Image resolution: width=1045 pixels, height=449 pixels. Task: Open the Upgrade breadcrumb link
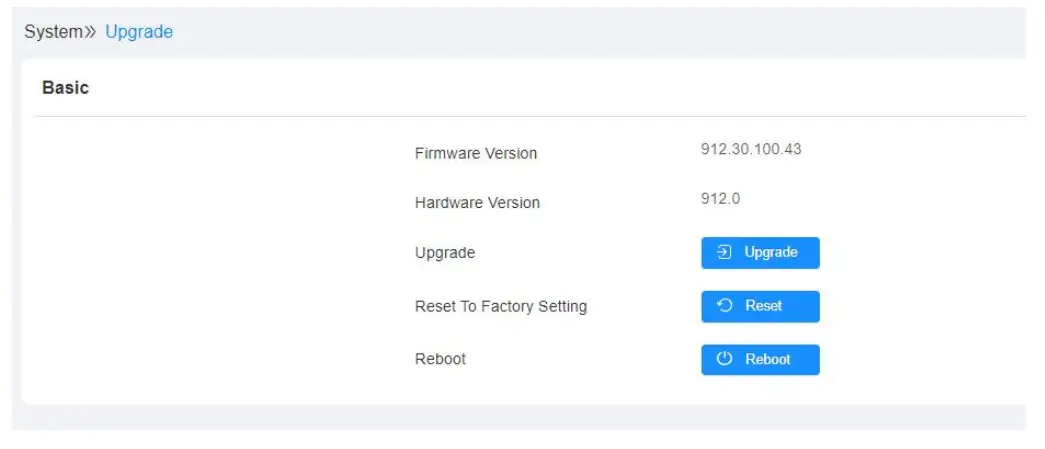(x=139, y=32)
